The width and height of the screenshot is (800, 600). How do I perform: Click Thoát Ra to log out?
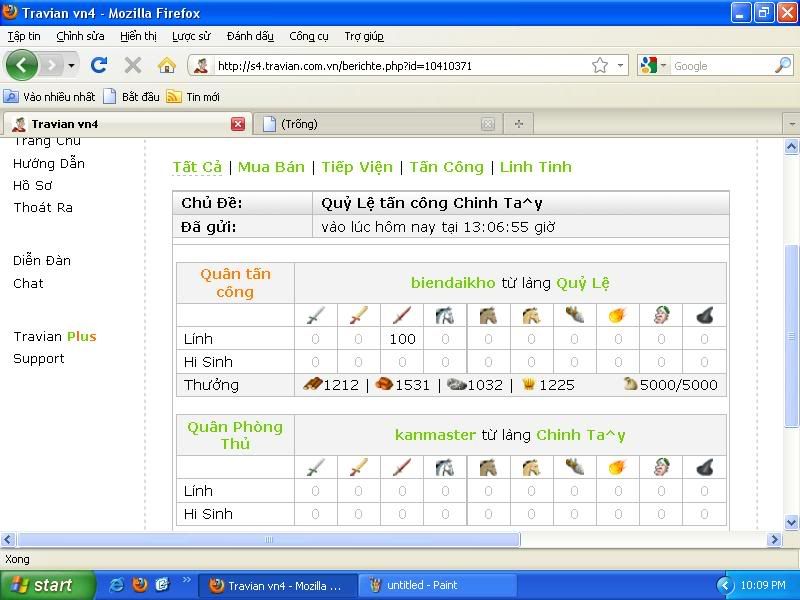coord(43,208)
